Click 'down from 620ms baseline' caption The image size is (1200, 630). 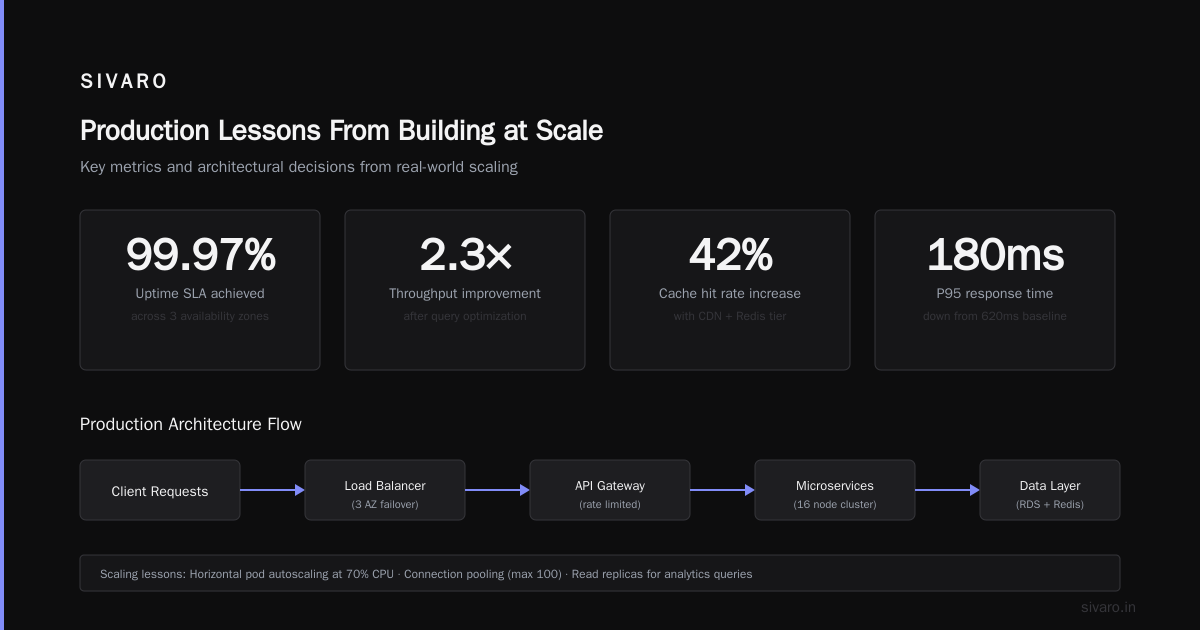point(995,316)
